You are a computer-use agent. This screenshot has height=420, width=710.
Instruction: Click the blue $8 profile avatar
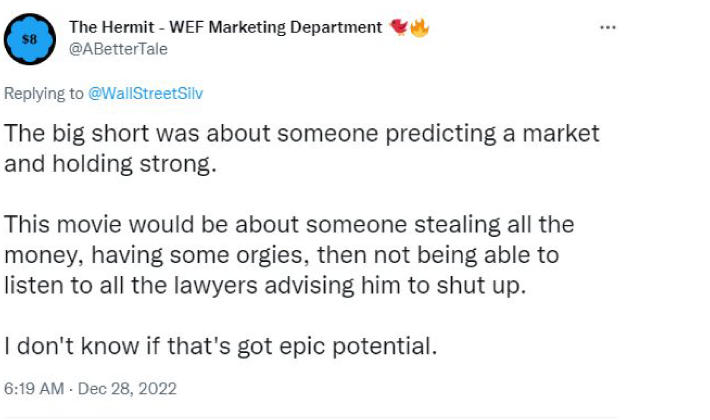coord(31,40)
